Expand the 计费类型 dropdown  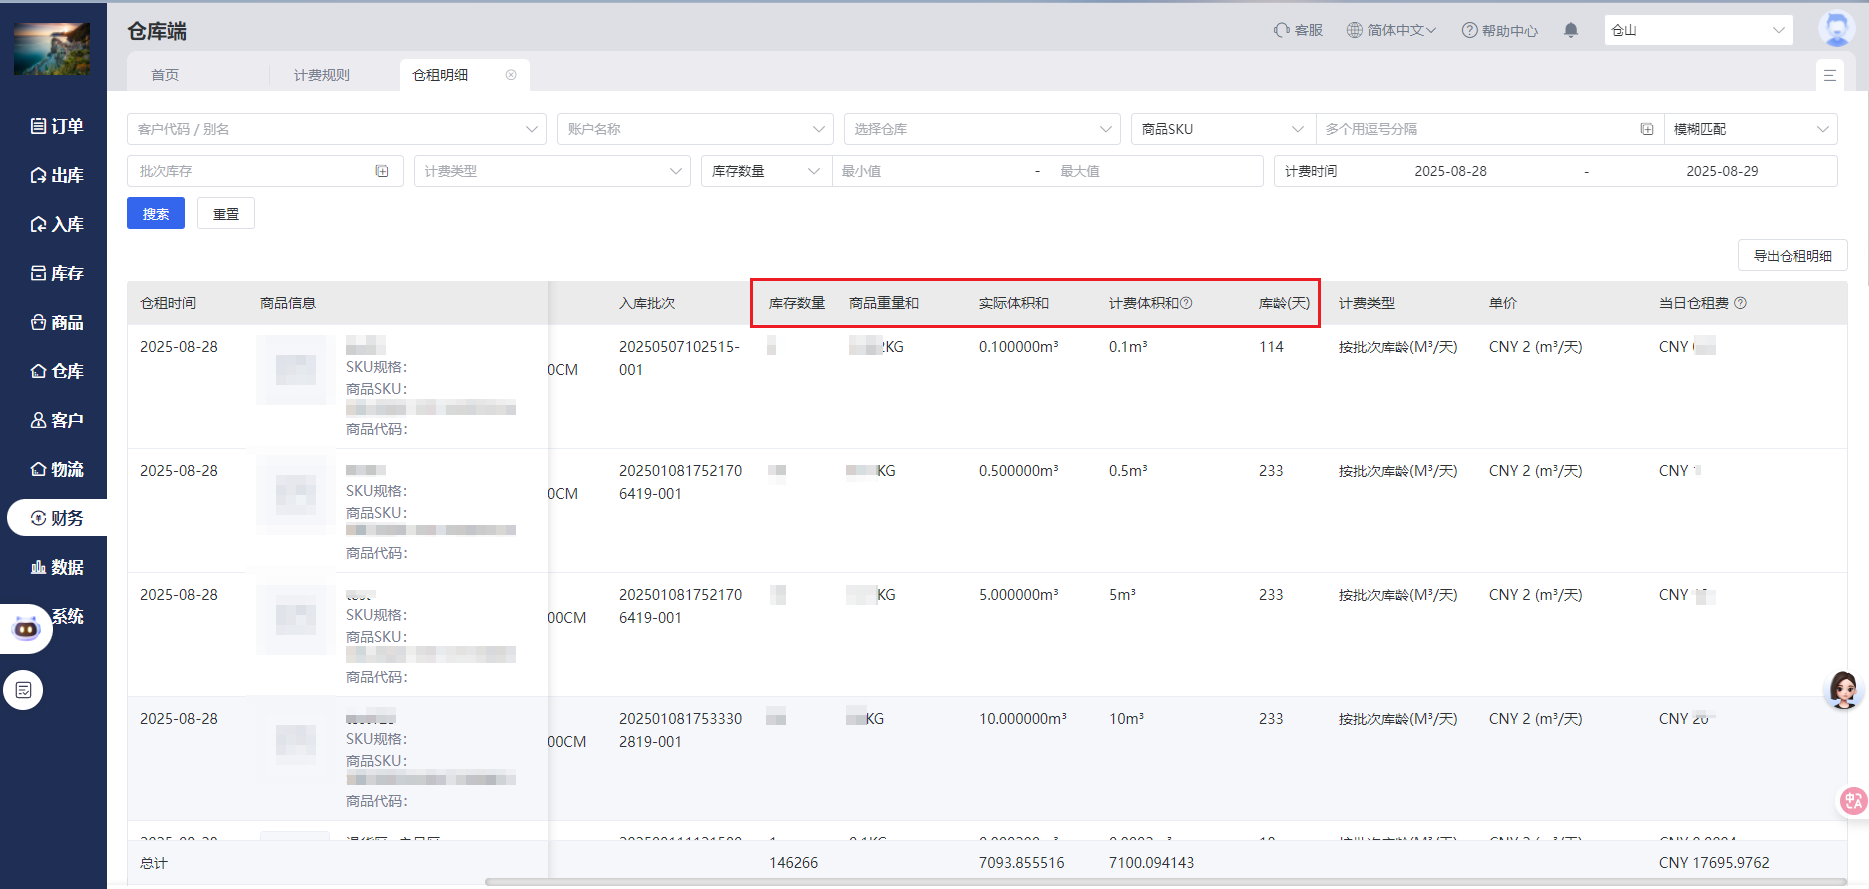552,171
